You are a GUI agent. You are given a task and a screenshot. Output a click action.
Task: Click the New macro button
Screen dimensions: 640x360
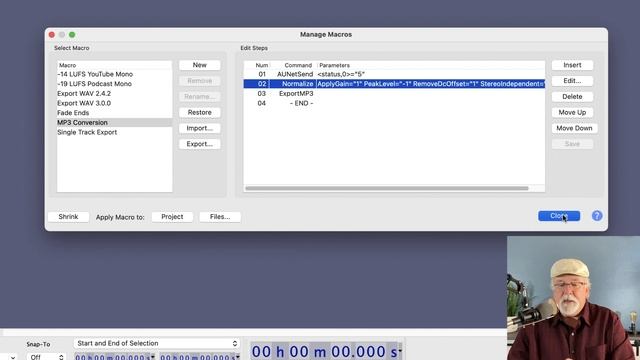(200, 65)
